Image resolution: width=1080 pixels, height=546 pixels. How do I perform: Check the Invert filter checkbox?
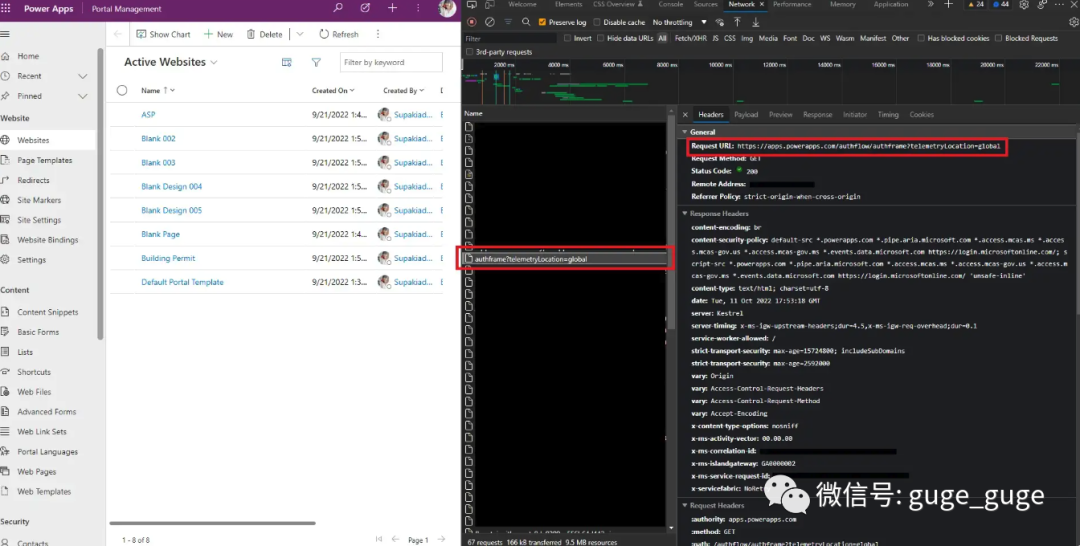tap(567, 39)
